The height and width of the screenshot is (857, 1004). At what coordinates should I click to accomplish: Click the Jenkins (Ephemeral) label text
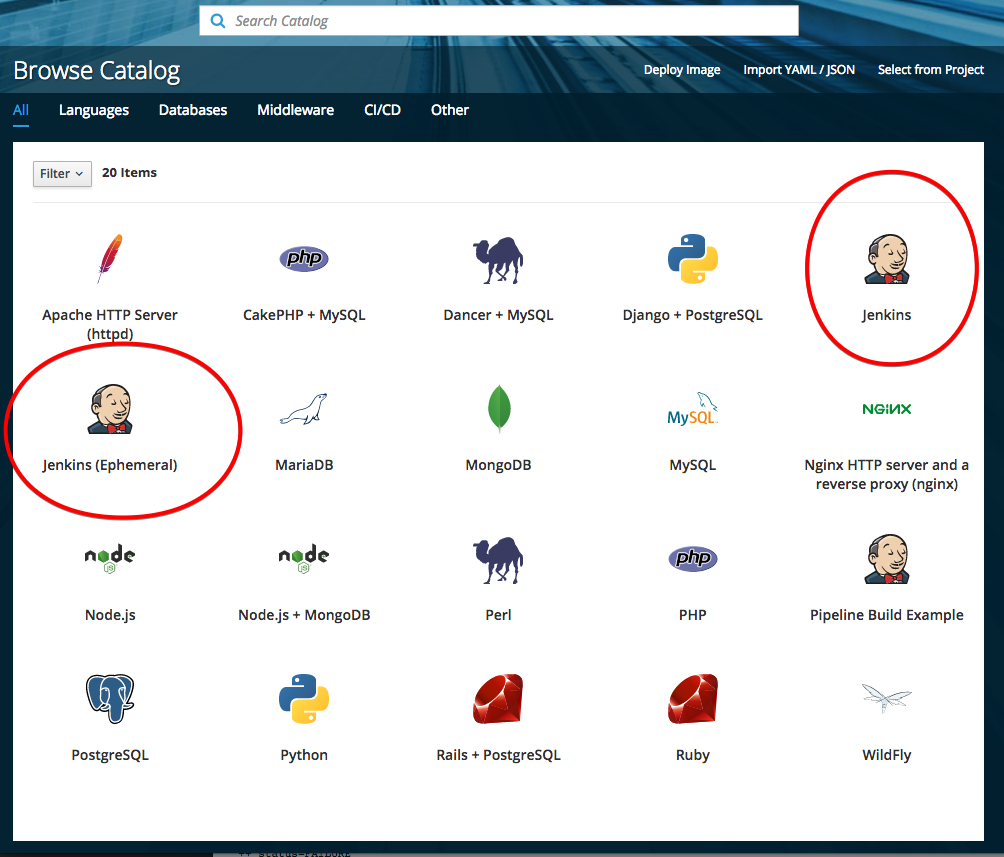(110, 465)
